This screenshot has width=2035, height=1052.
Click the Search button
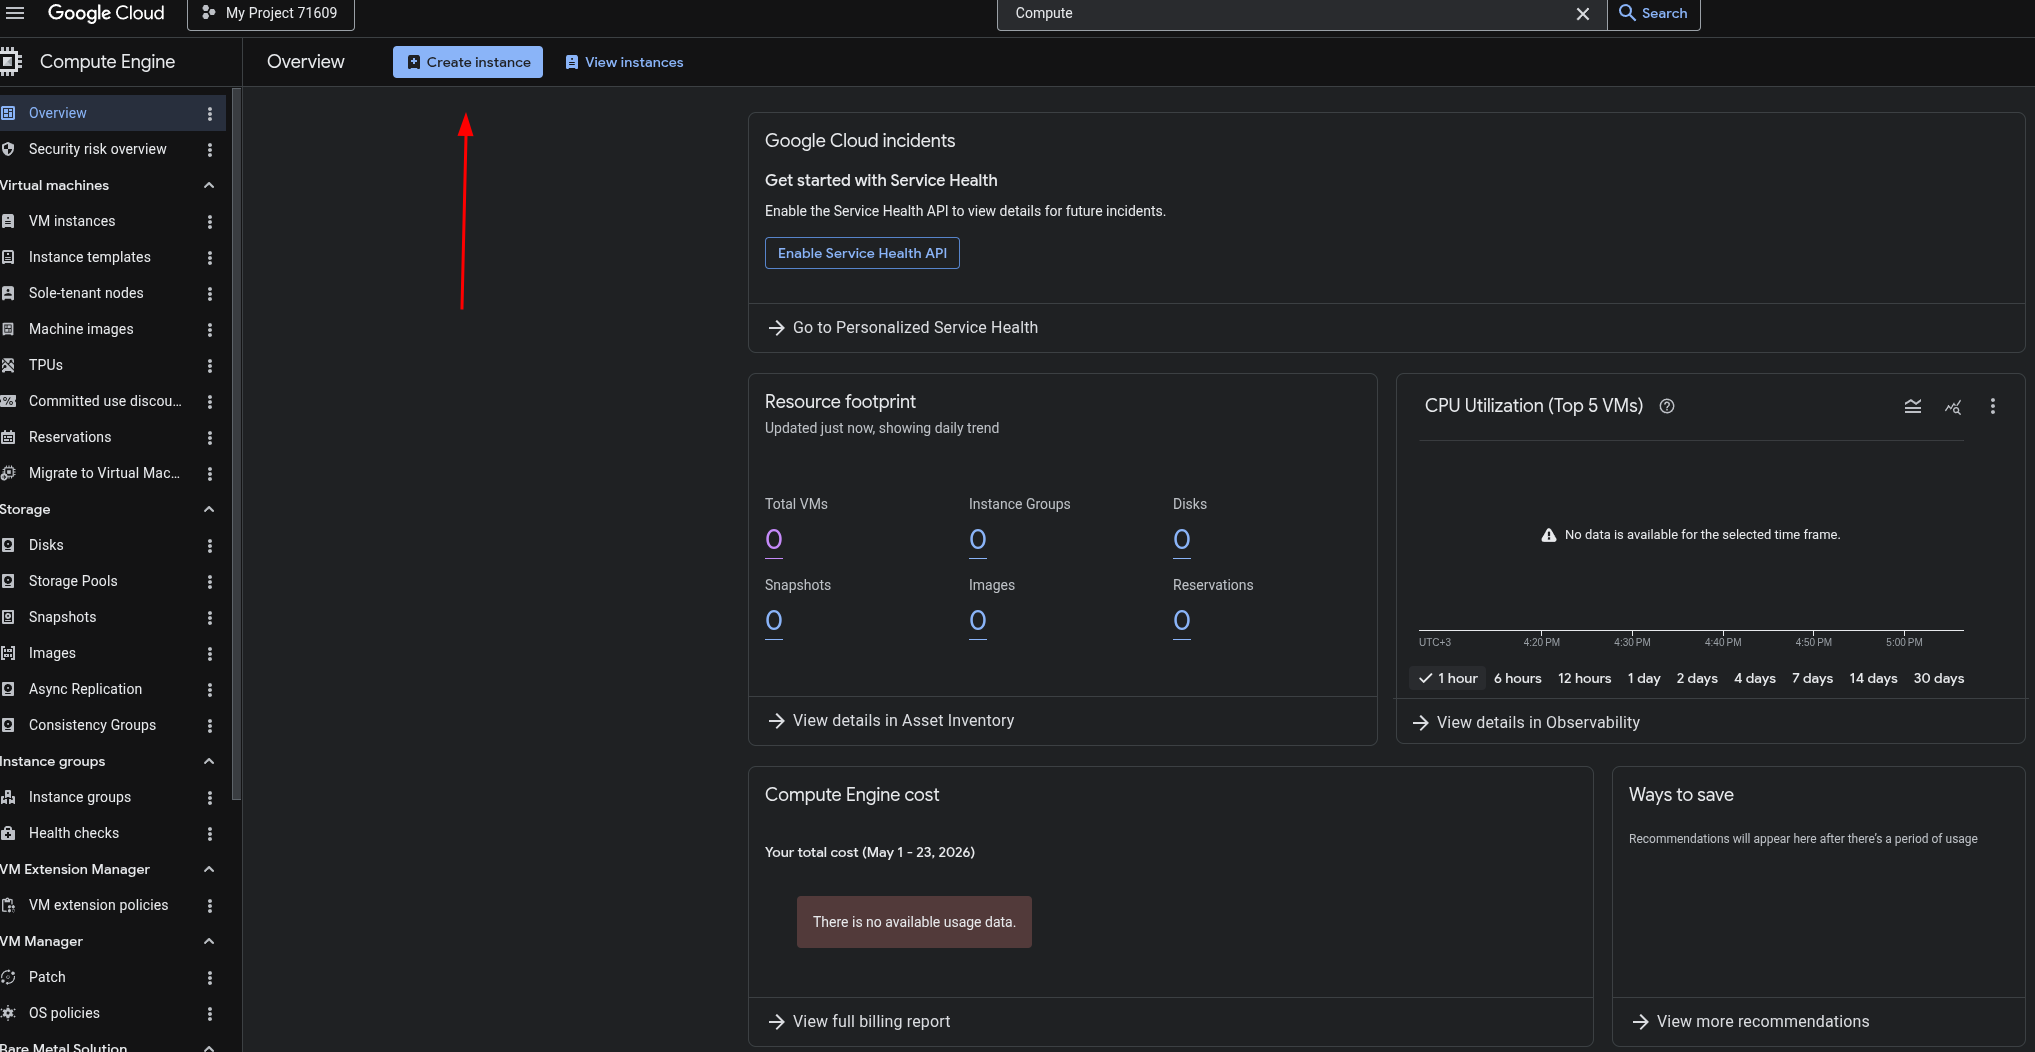point(1654,13)
